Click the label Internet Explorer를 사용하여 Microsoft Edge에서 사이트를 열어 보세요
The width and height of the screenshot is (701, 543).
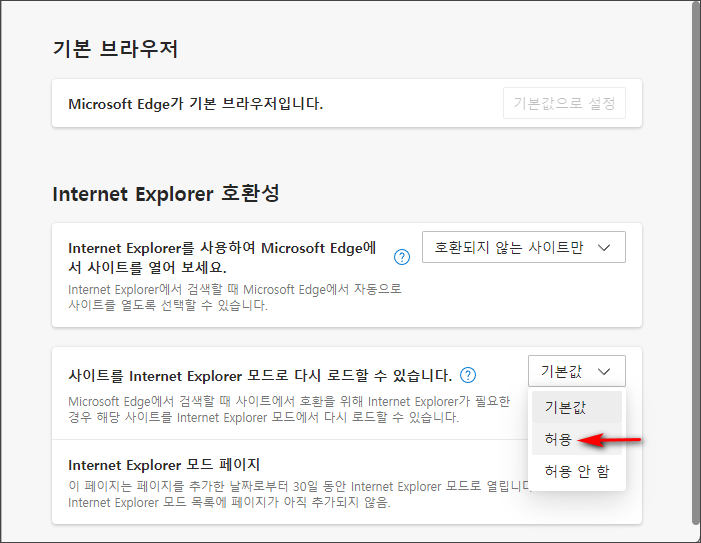(222, 257)
